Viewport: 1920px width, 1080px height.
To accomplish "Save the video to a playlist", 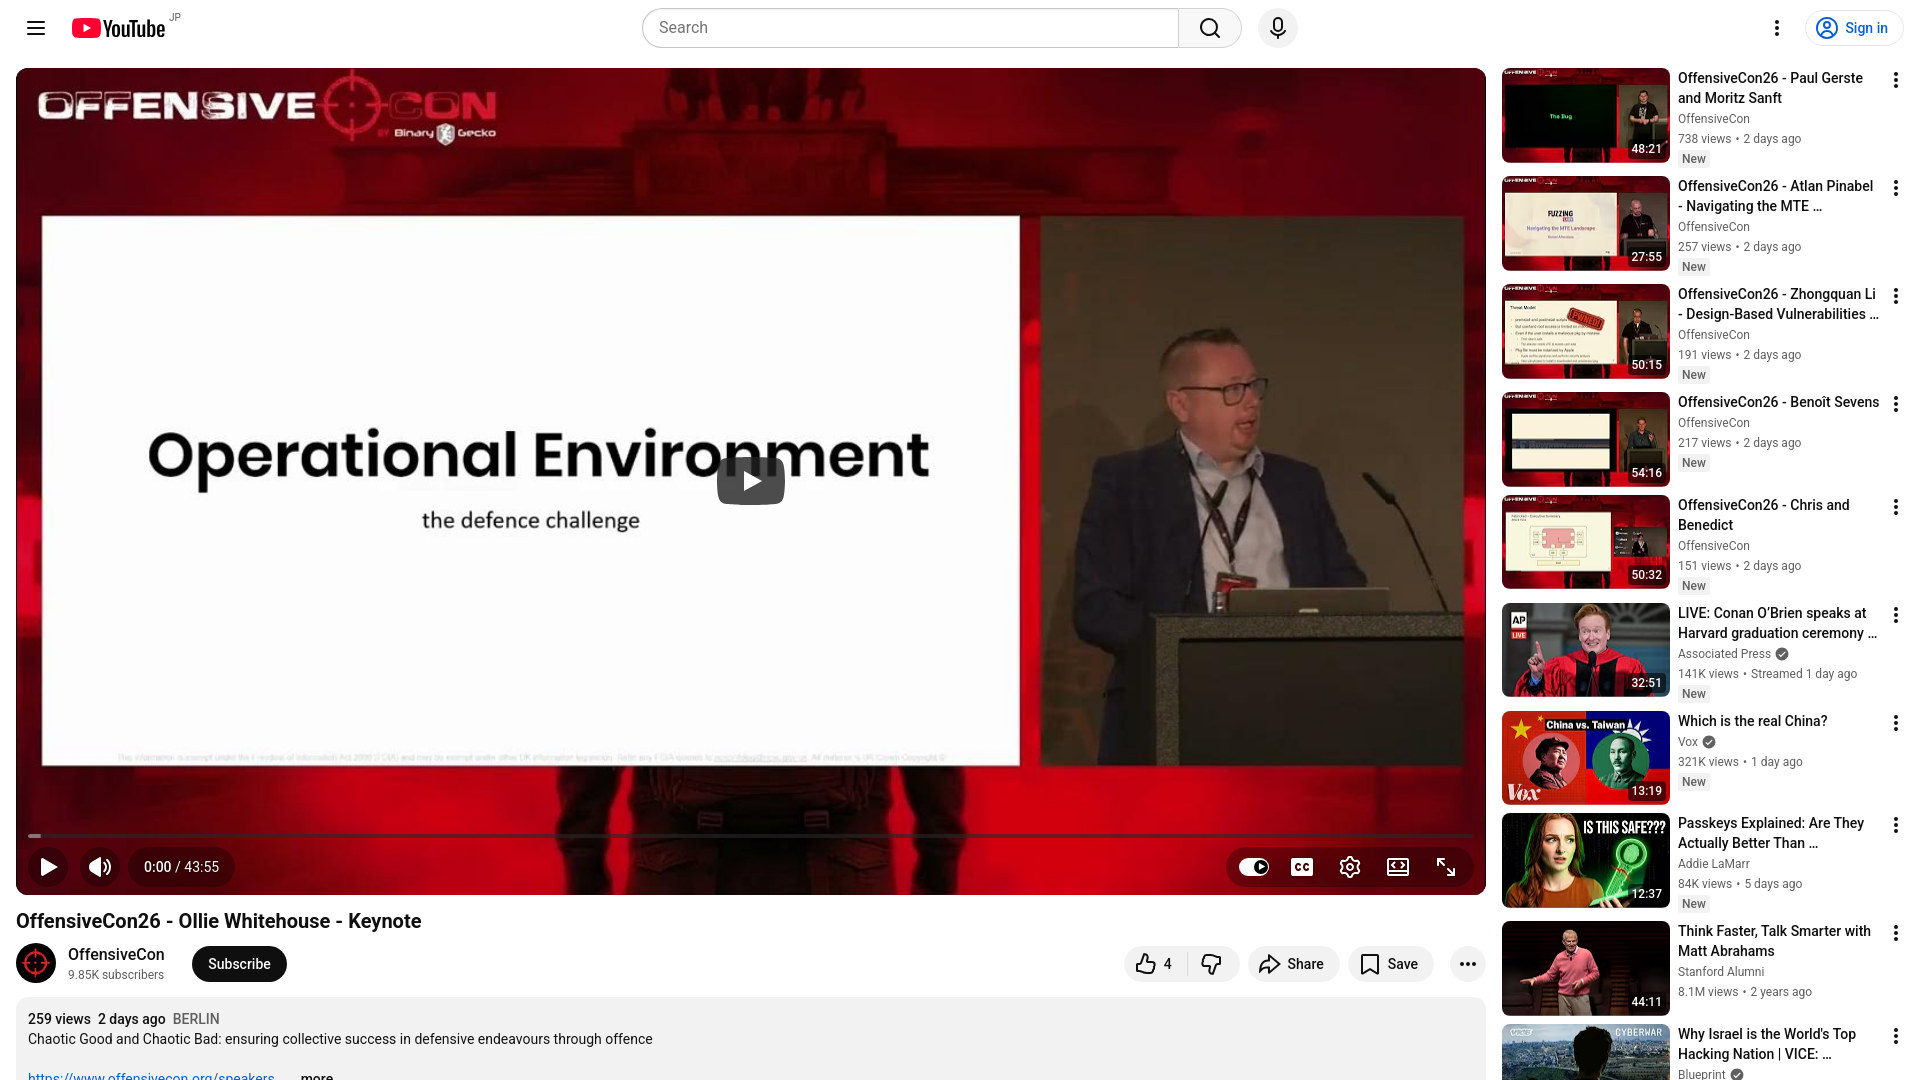I will [1390, 964].
